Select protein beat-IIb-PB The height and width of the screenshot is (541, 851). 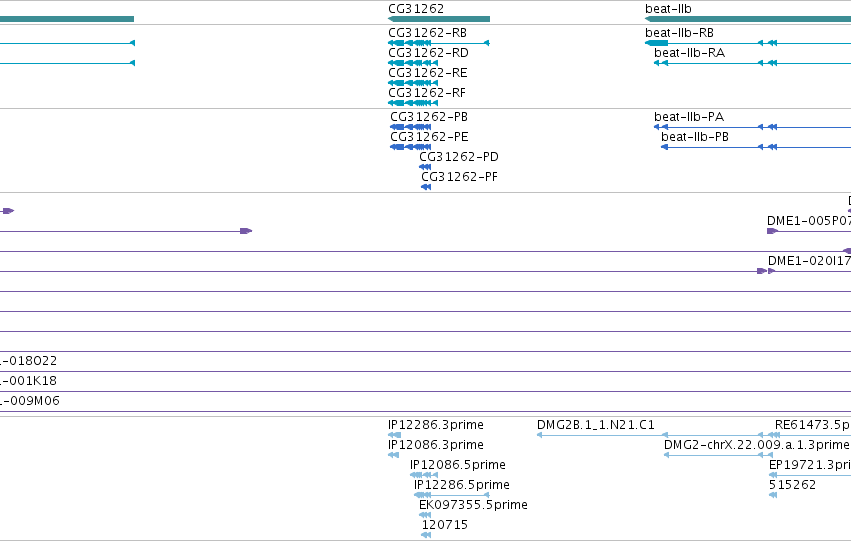pos(695,137)
